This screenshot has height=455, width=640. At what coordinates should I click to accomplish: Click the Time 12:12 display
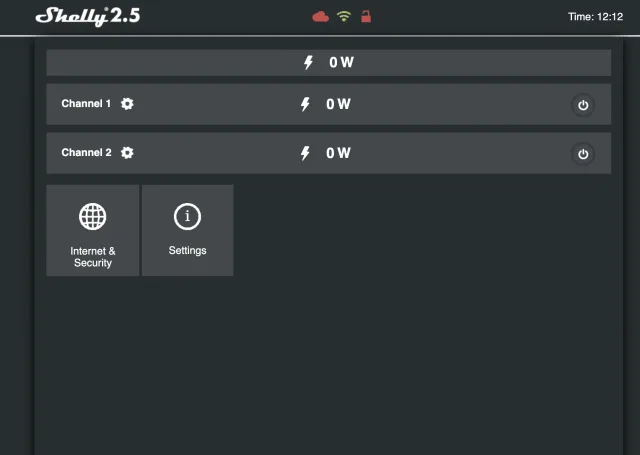[x=595, y=17]
